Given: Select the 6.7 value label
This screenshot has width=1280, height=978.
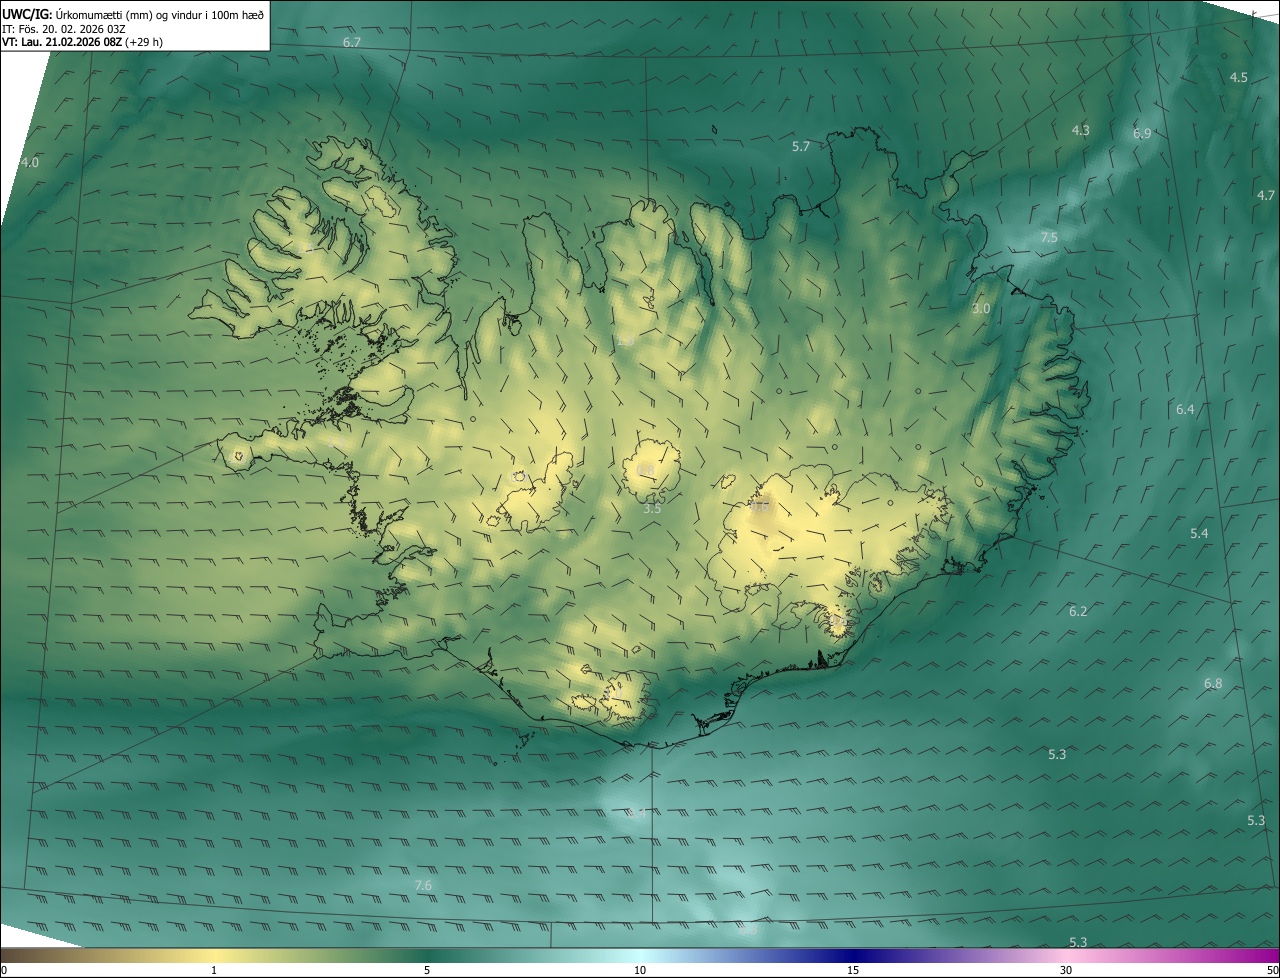Looking at the screenshot, I should point(351,42).
